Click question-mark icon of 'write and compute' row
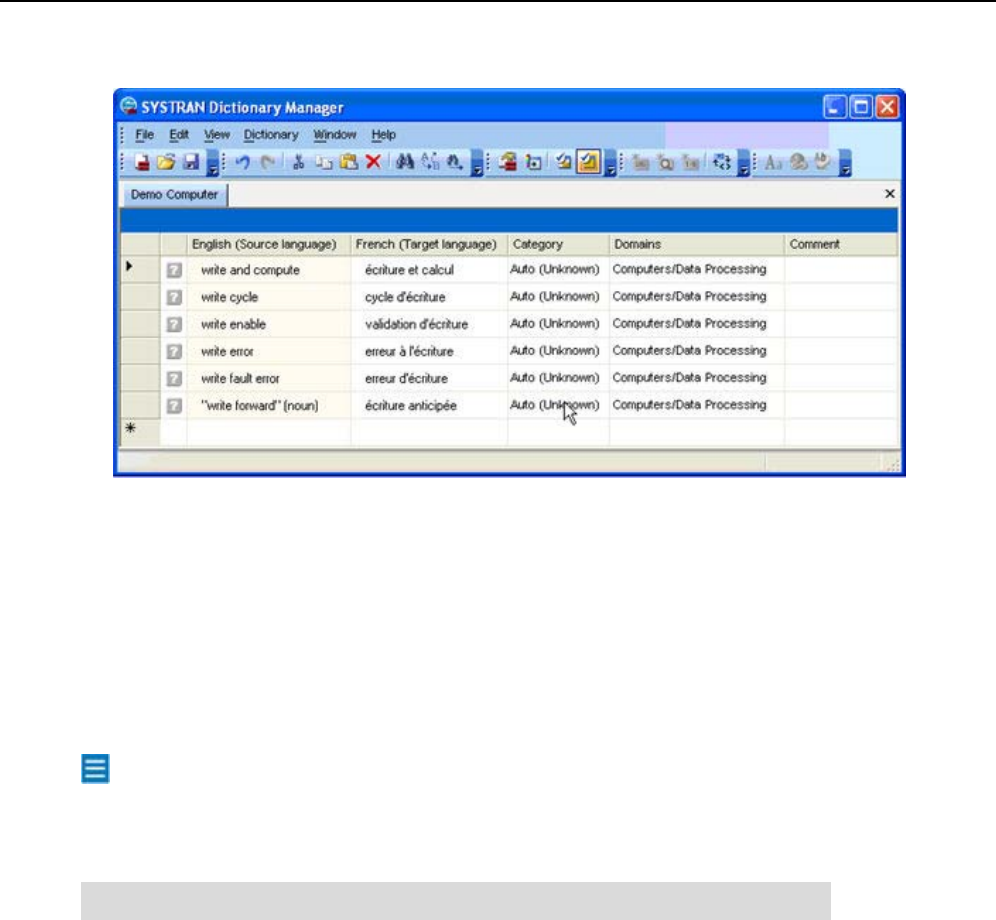 [174, 270]
